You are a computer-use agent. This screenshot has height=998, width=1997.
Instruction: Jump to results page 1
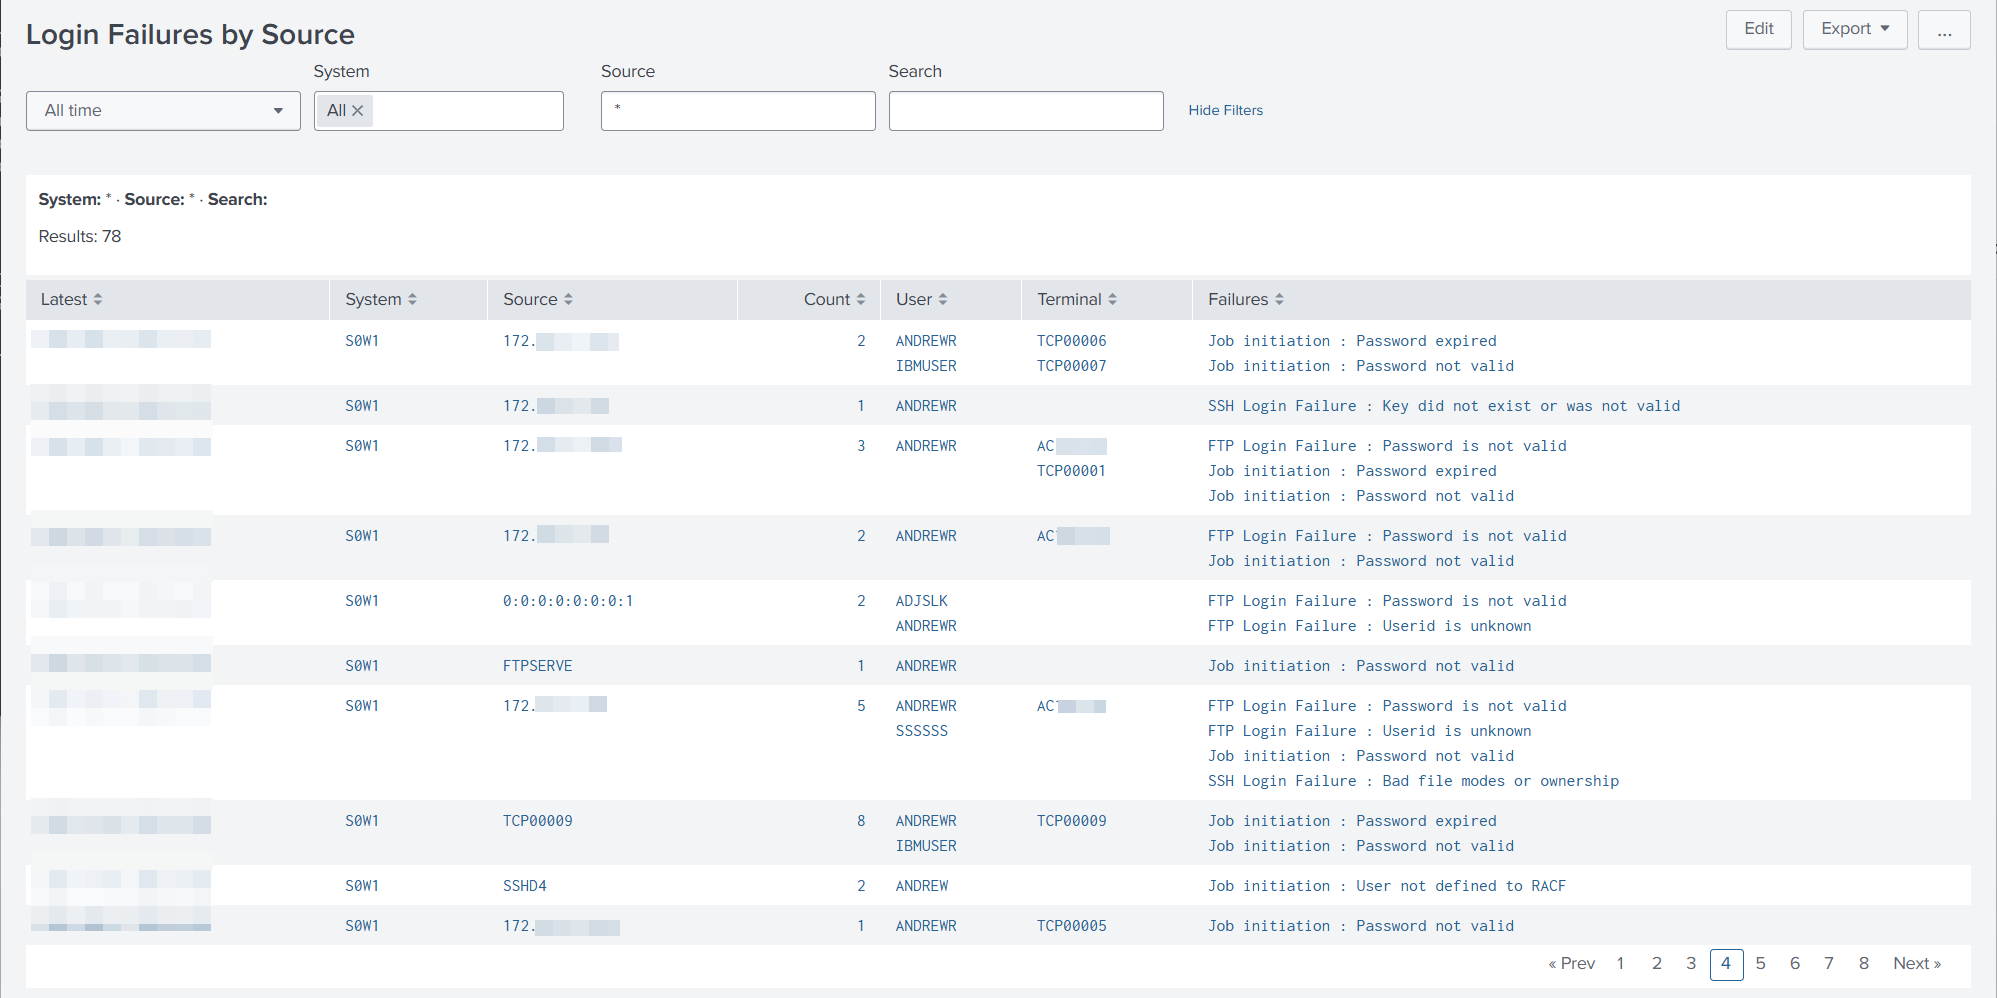pos(1620,964)
